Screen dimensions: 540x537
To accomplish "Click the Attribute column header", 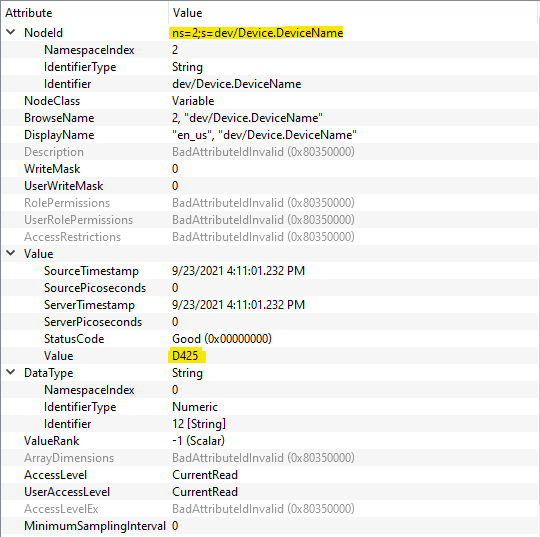I will coord(85,13).
